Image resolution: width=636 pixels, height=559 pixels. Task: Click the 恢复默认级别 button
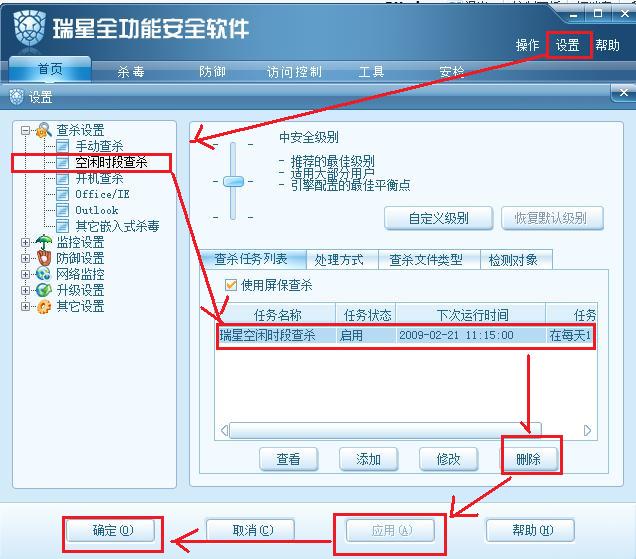(x=552, y=218)
